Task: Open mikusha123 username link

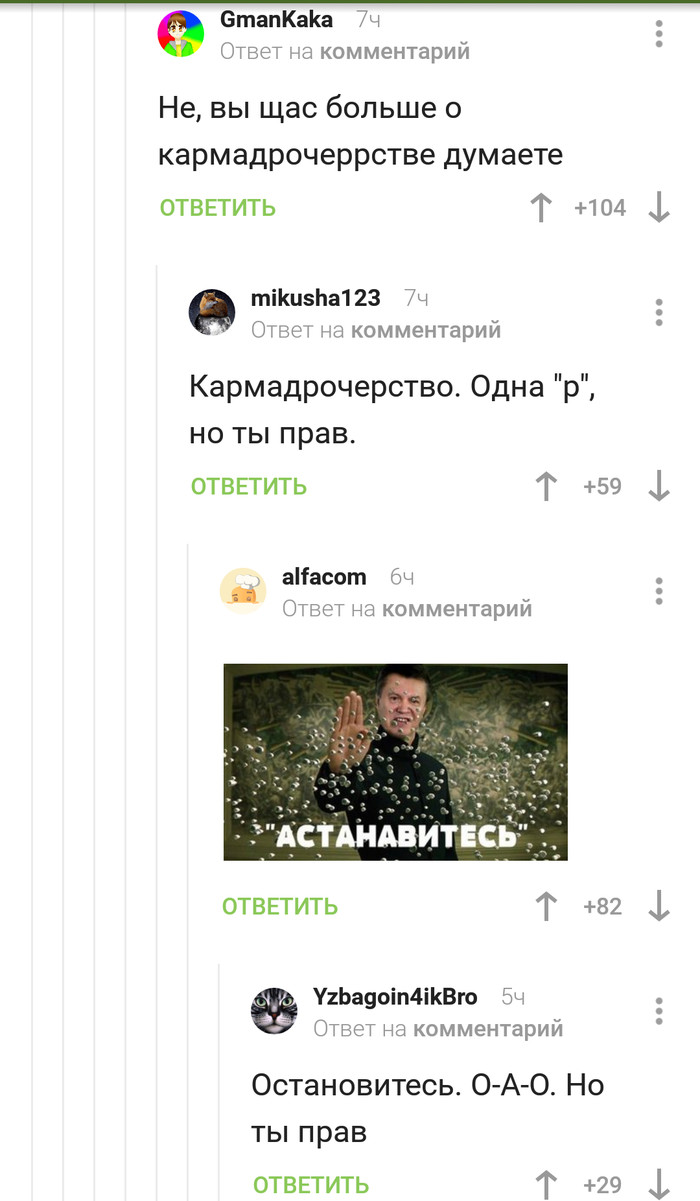Action: (x=315, y=298)
